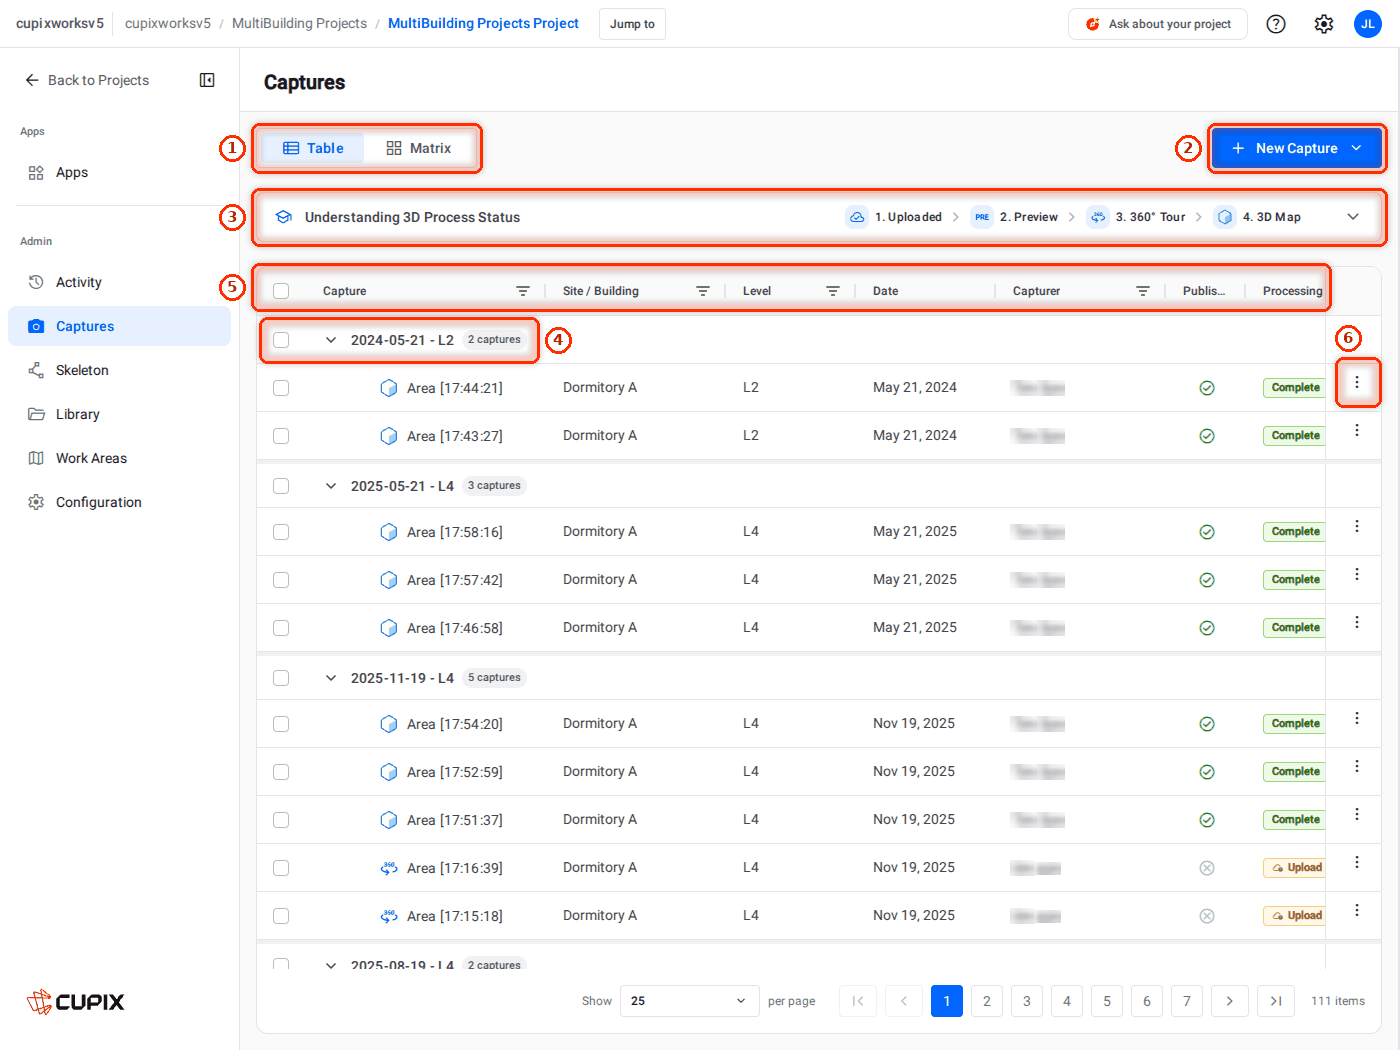This screenshot has width=1400, height=1050.
Task: Click 3D map icon for Area [17:54:20]
Action: pos(389,724)
